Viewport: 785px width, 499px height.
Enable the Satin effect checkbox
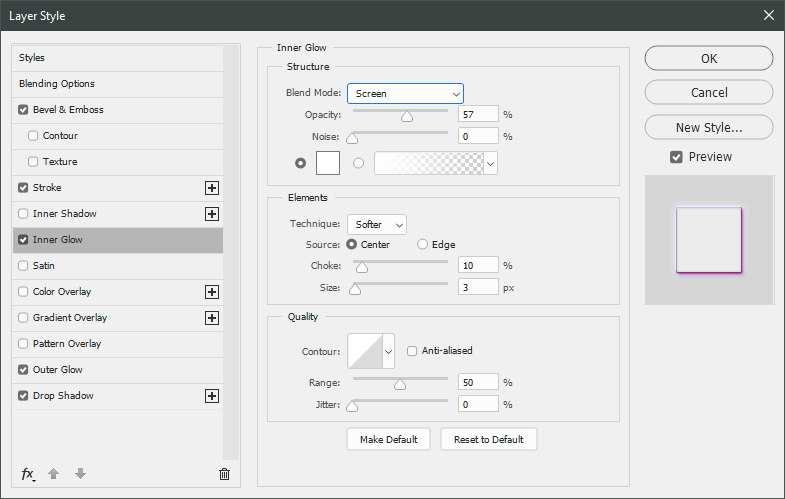(24, 266)
